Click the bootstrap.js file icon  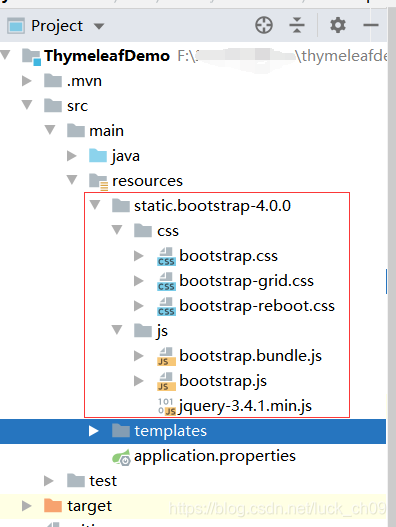tap(166, 381)
